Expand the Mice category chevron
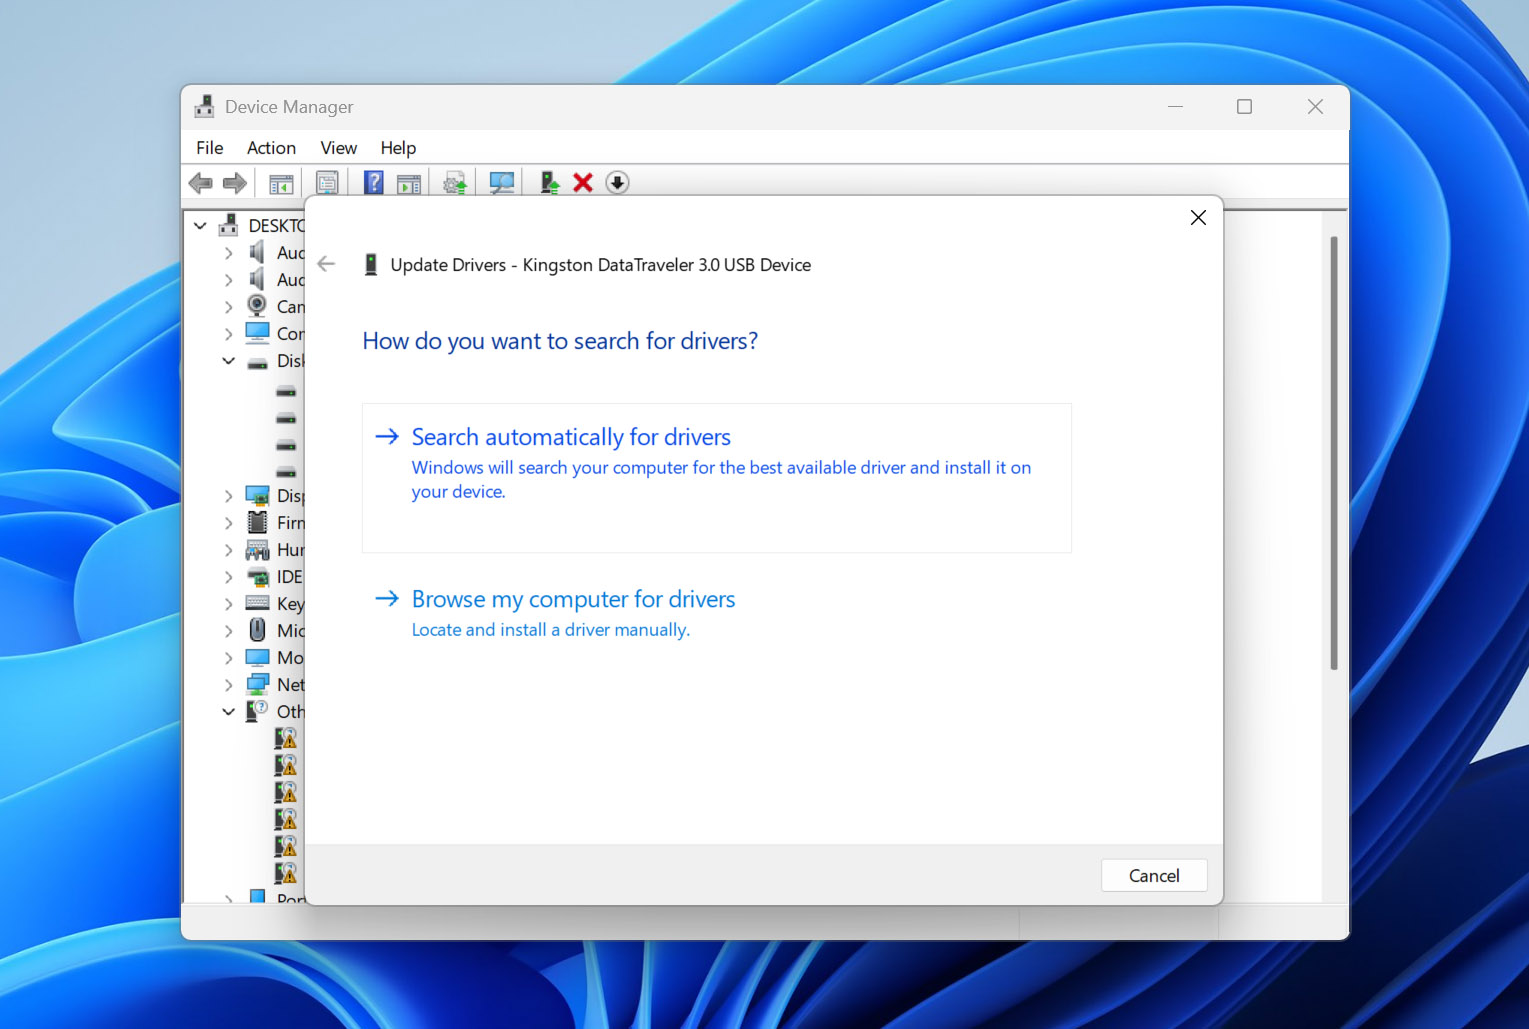 coord(228,631)
